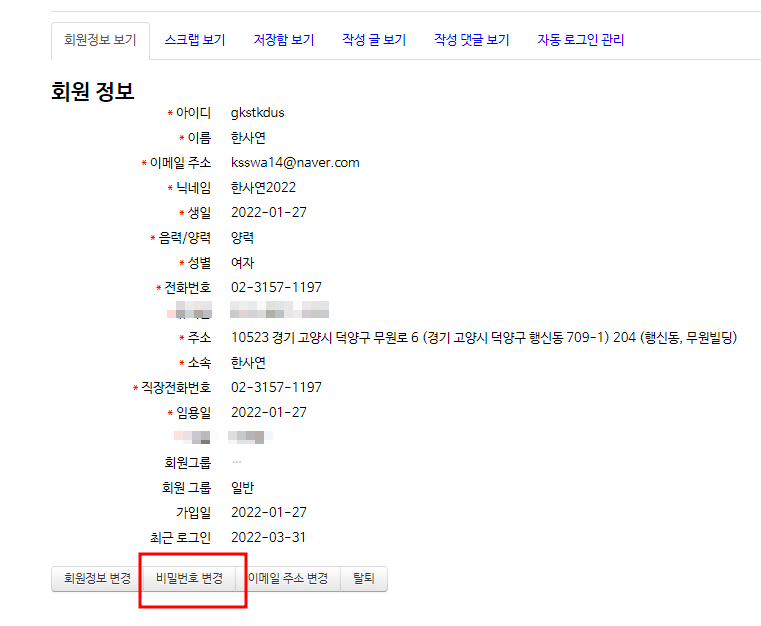Select the ID value gkstkdus
The height and width of the screenshot is (626, 761).
[x=258, y=113]
